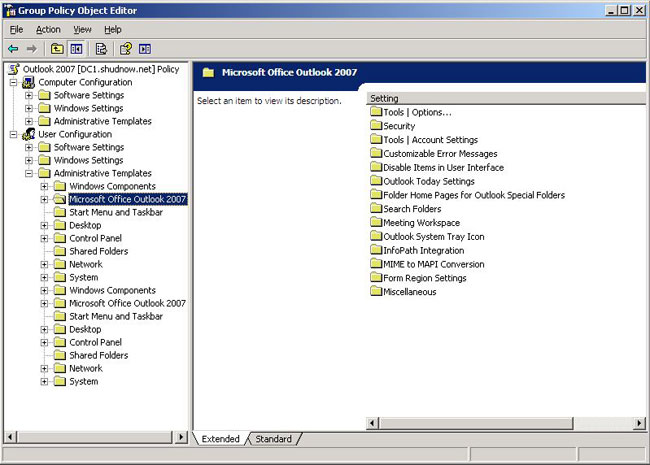650x465 pixels.
Task: Select Start Menu and Taskbar under Outlook 2007
Action: 115,212
